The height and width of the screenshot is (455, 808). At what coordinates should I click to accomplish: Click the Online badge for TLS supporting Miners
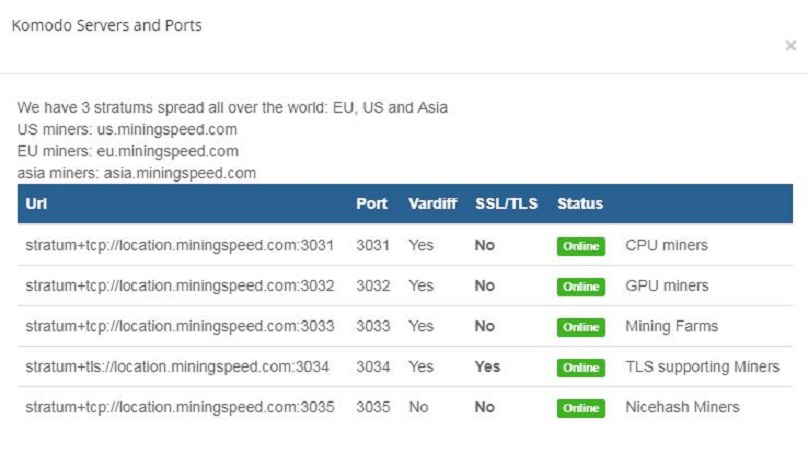tap(581, 368)
